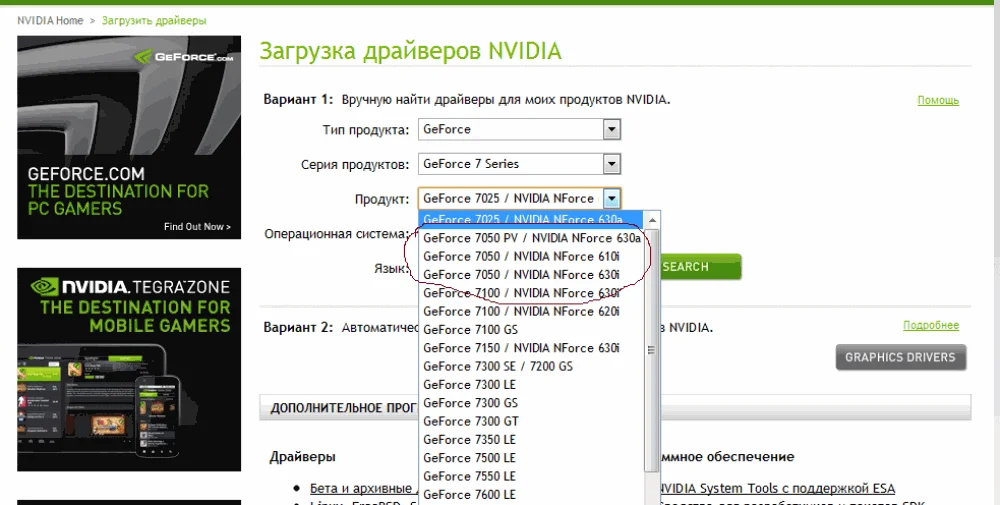The height and width of the screenshot is (505, 1000).
Task: Open the GeForce.com PC gamers banner
Action: coord(129,137)
